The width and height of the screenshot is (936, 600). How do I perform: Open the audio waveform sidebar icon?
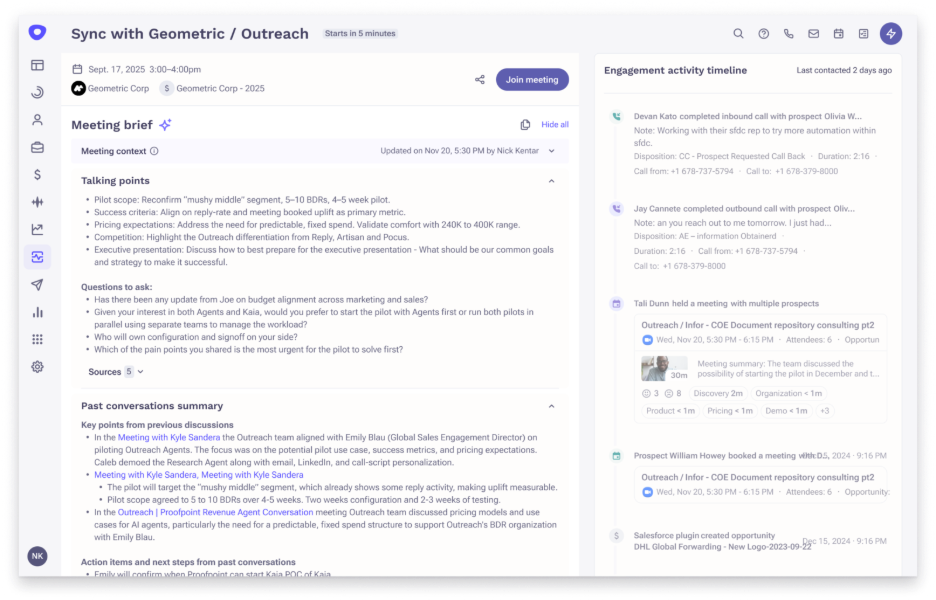click(37, 202)
